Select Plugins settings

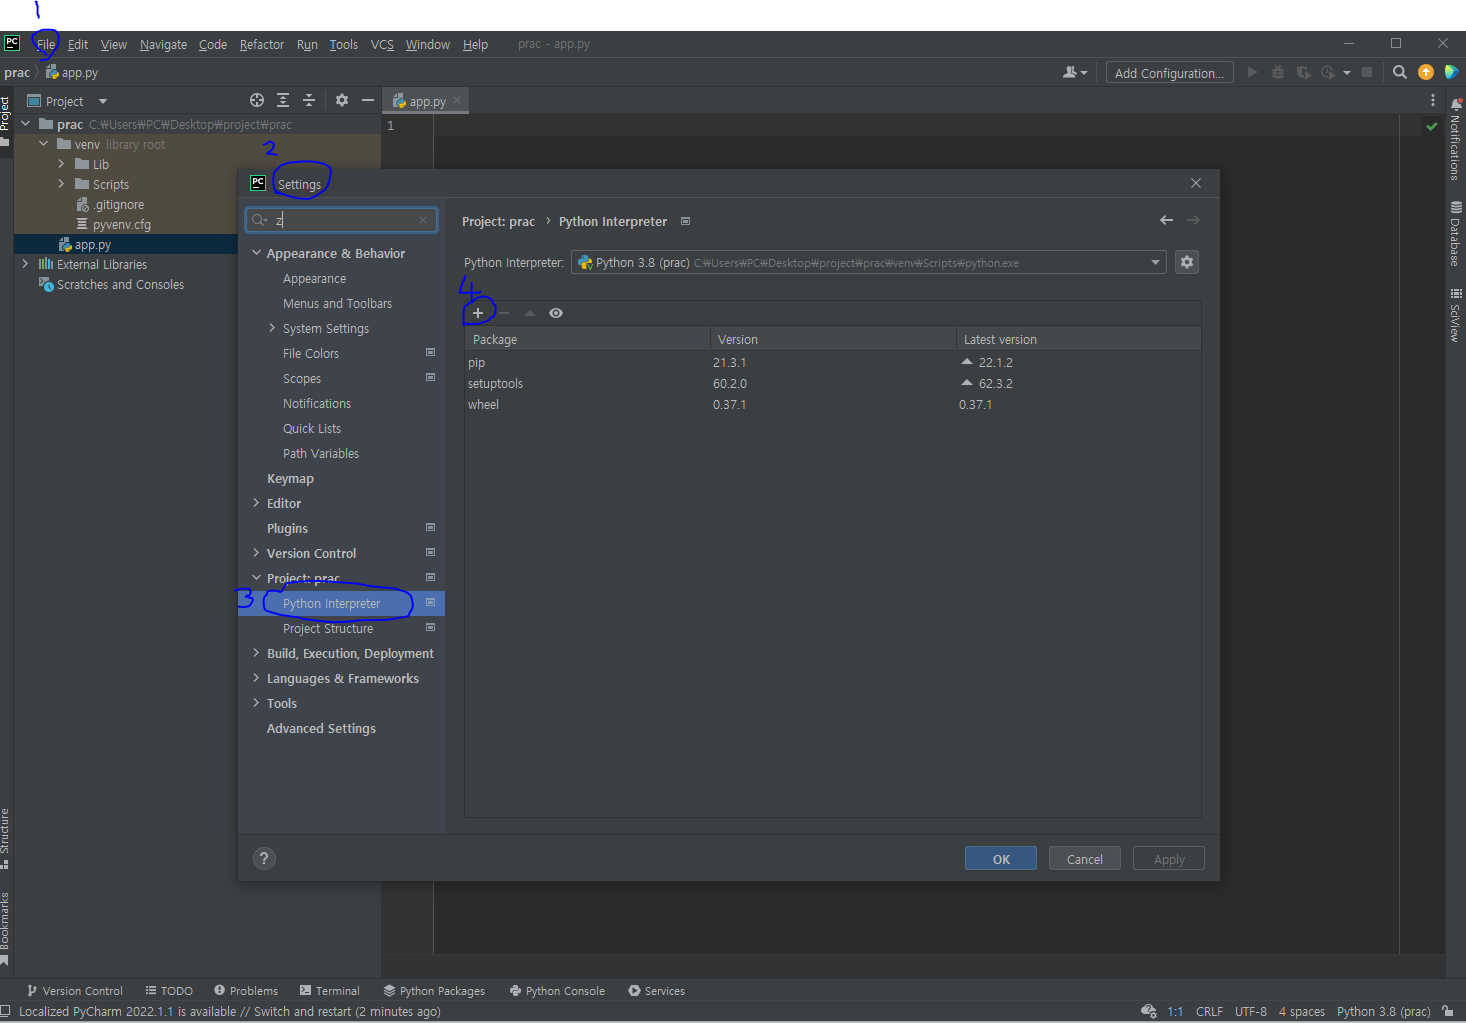(x=287, y=528)
